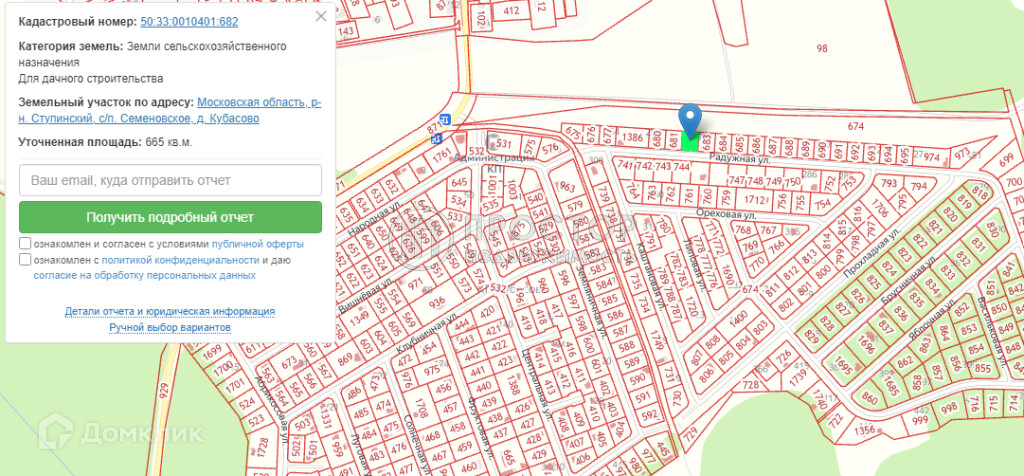Open the 'публичной оферты' link
The image size is (1024, 476).
point(257,244)
